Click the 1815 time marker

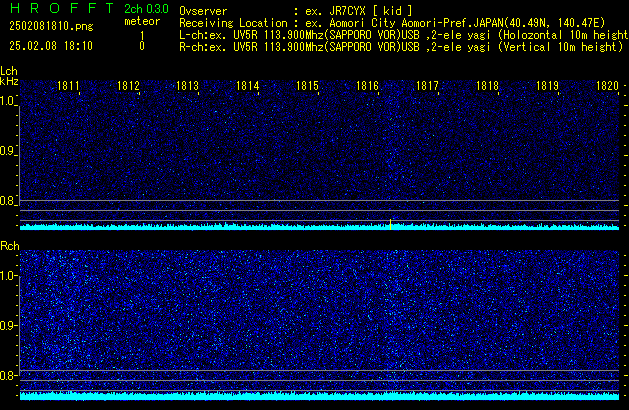tap(307, 86)
